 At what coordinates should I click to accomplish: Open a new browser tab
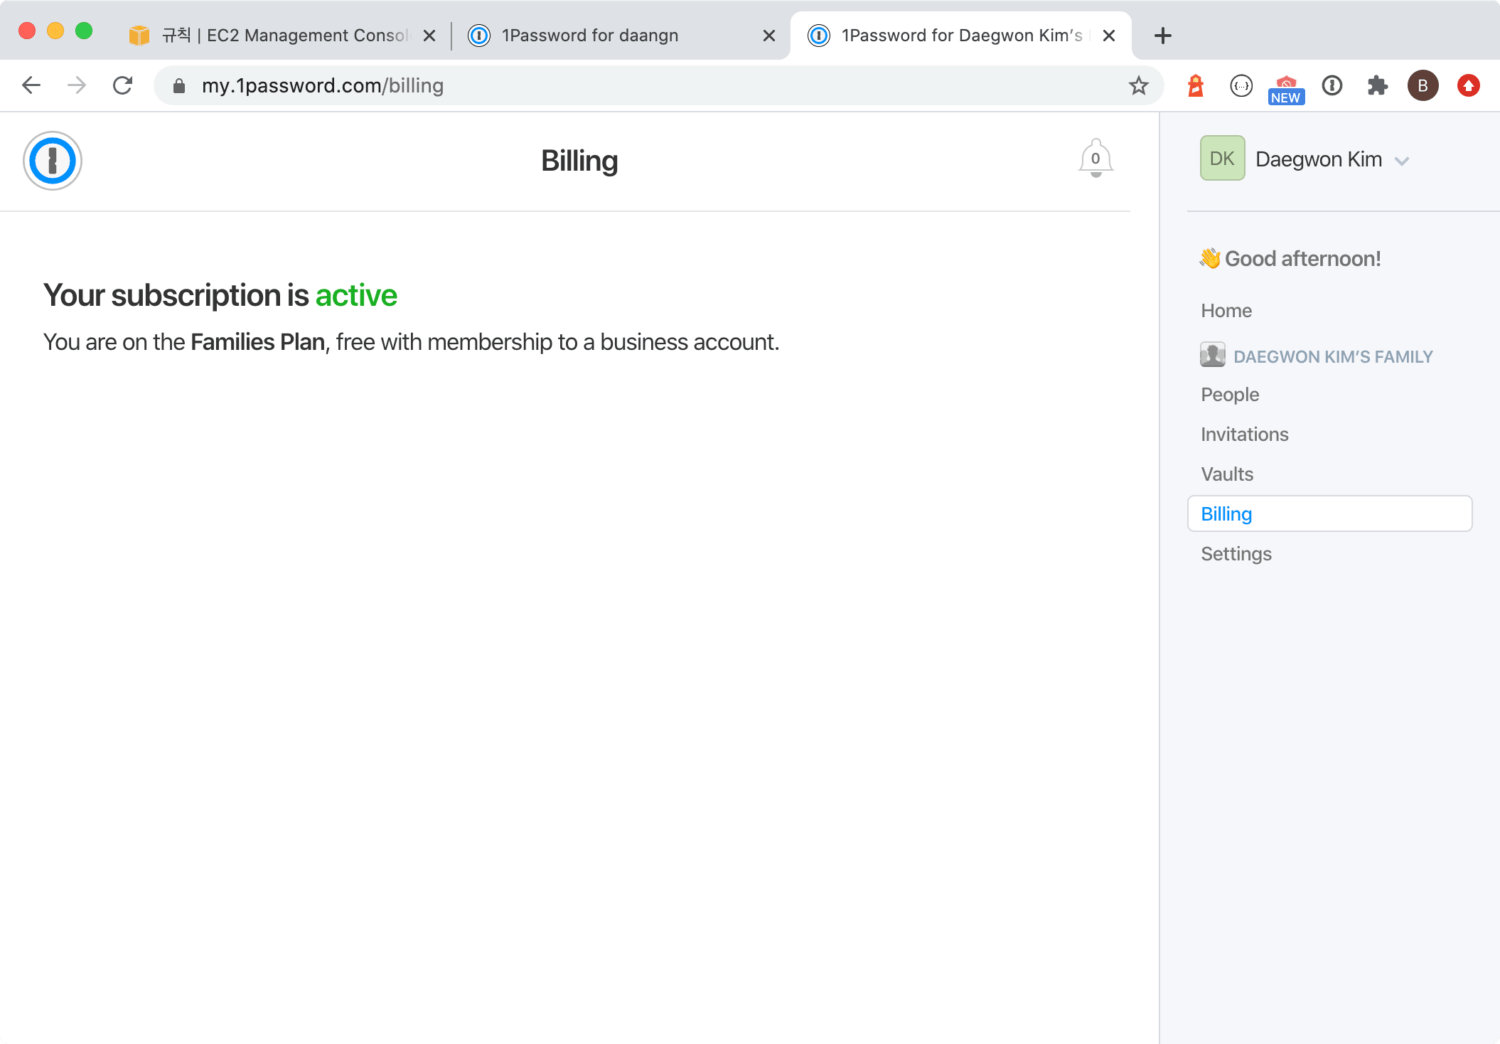tap(1162, 36)
